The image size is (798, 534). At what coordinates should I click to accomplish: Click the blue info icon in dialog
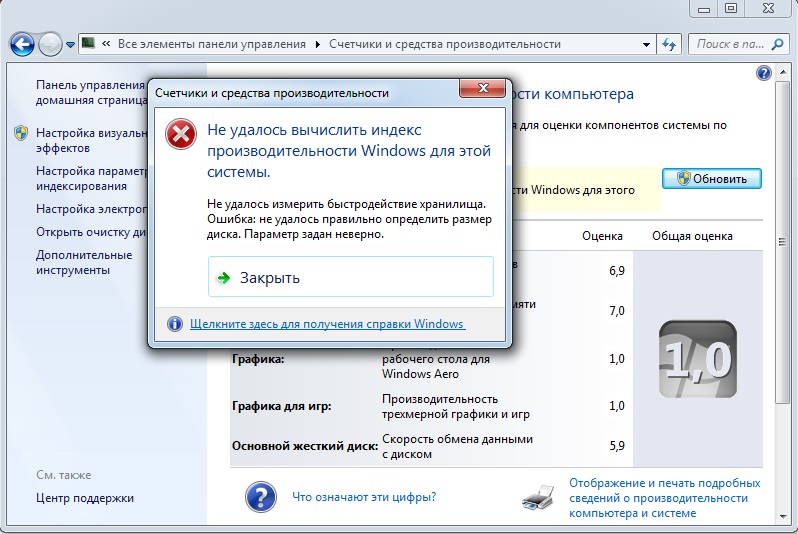tap(175, 323)
